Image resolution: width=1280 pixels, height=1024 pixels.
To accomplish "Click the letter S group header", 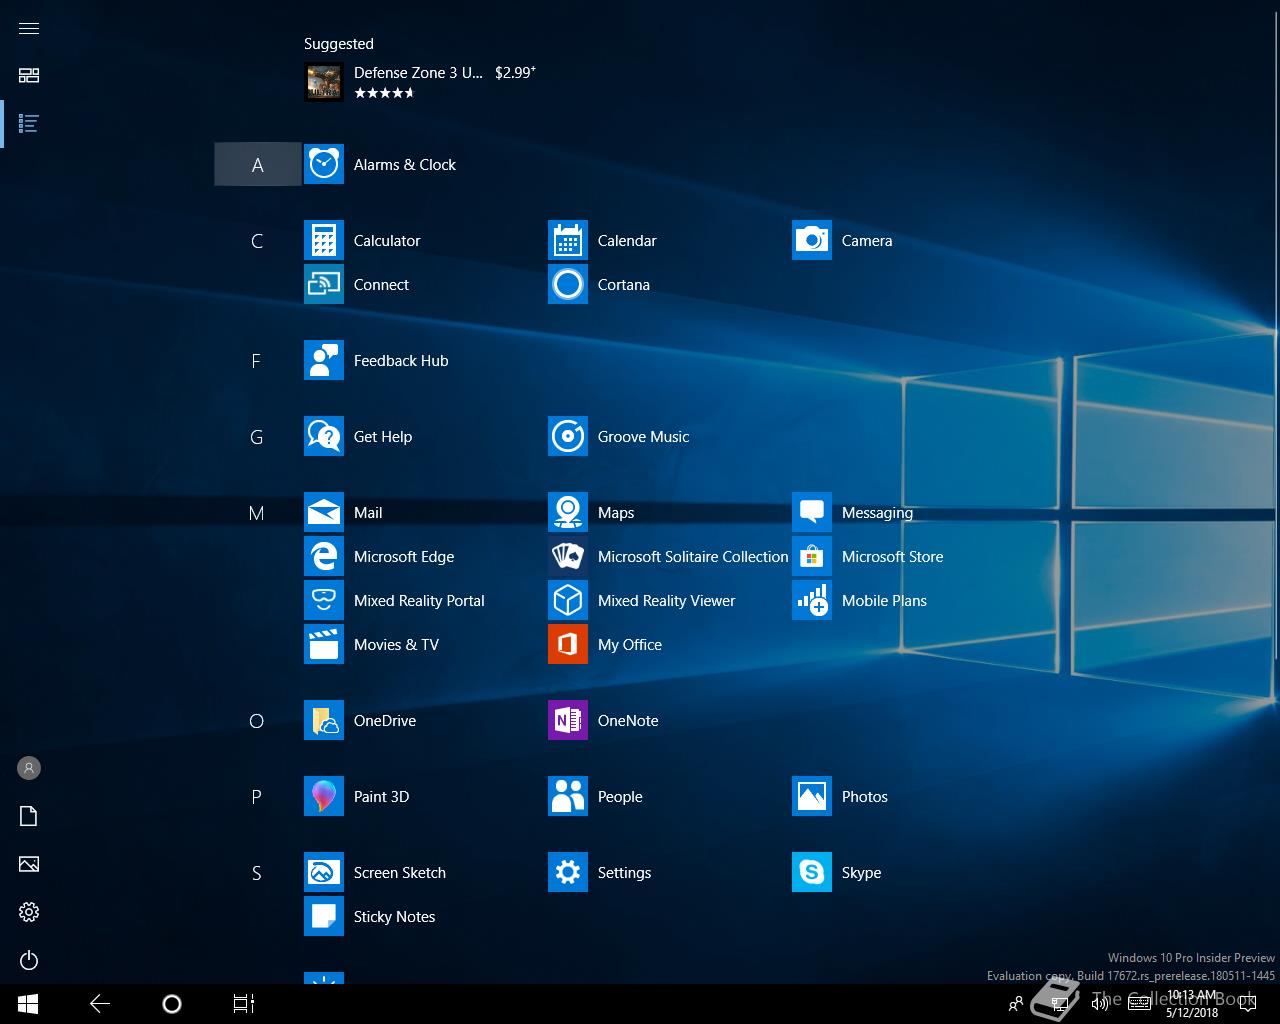I will tap(256, 873).
